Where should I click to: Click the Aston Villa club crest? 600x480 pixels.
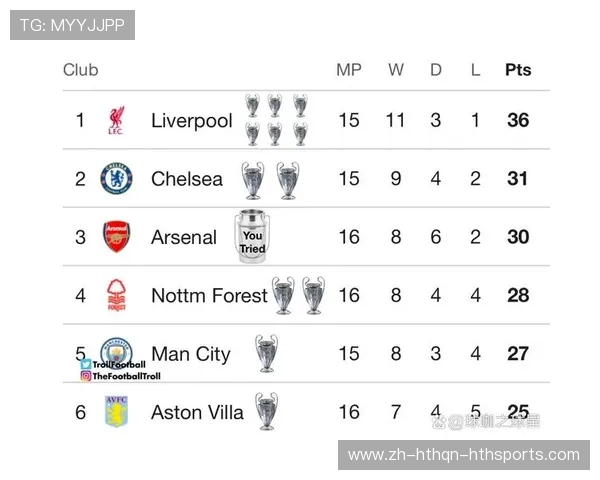click(116, 411)
